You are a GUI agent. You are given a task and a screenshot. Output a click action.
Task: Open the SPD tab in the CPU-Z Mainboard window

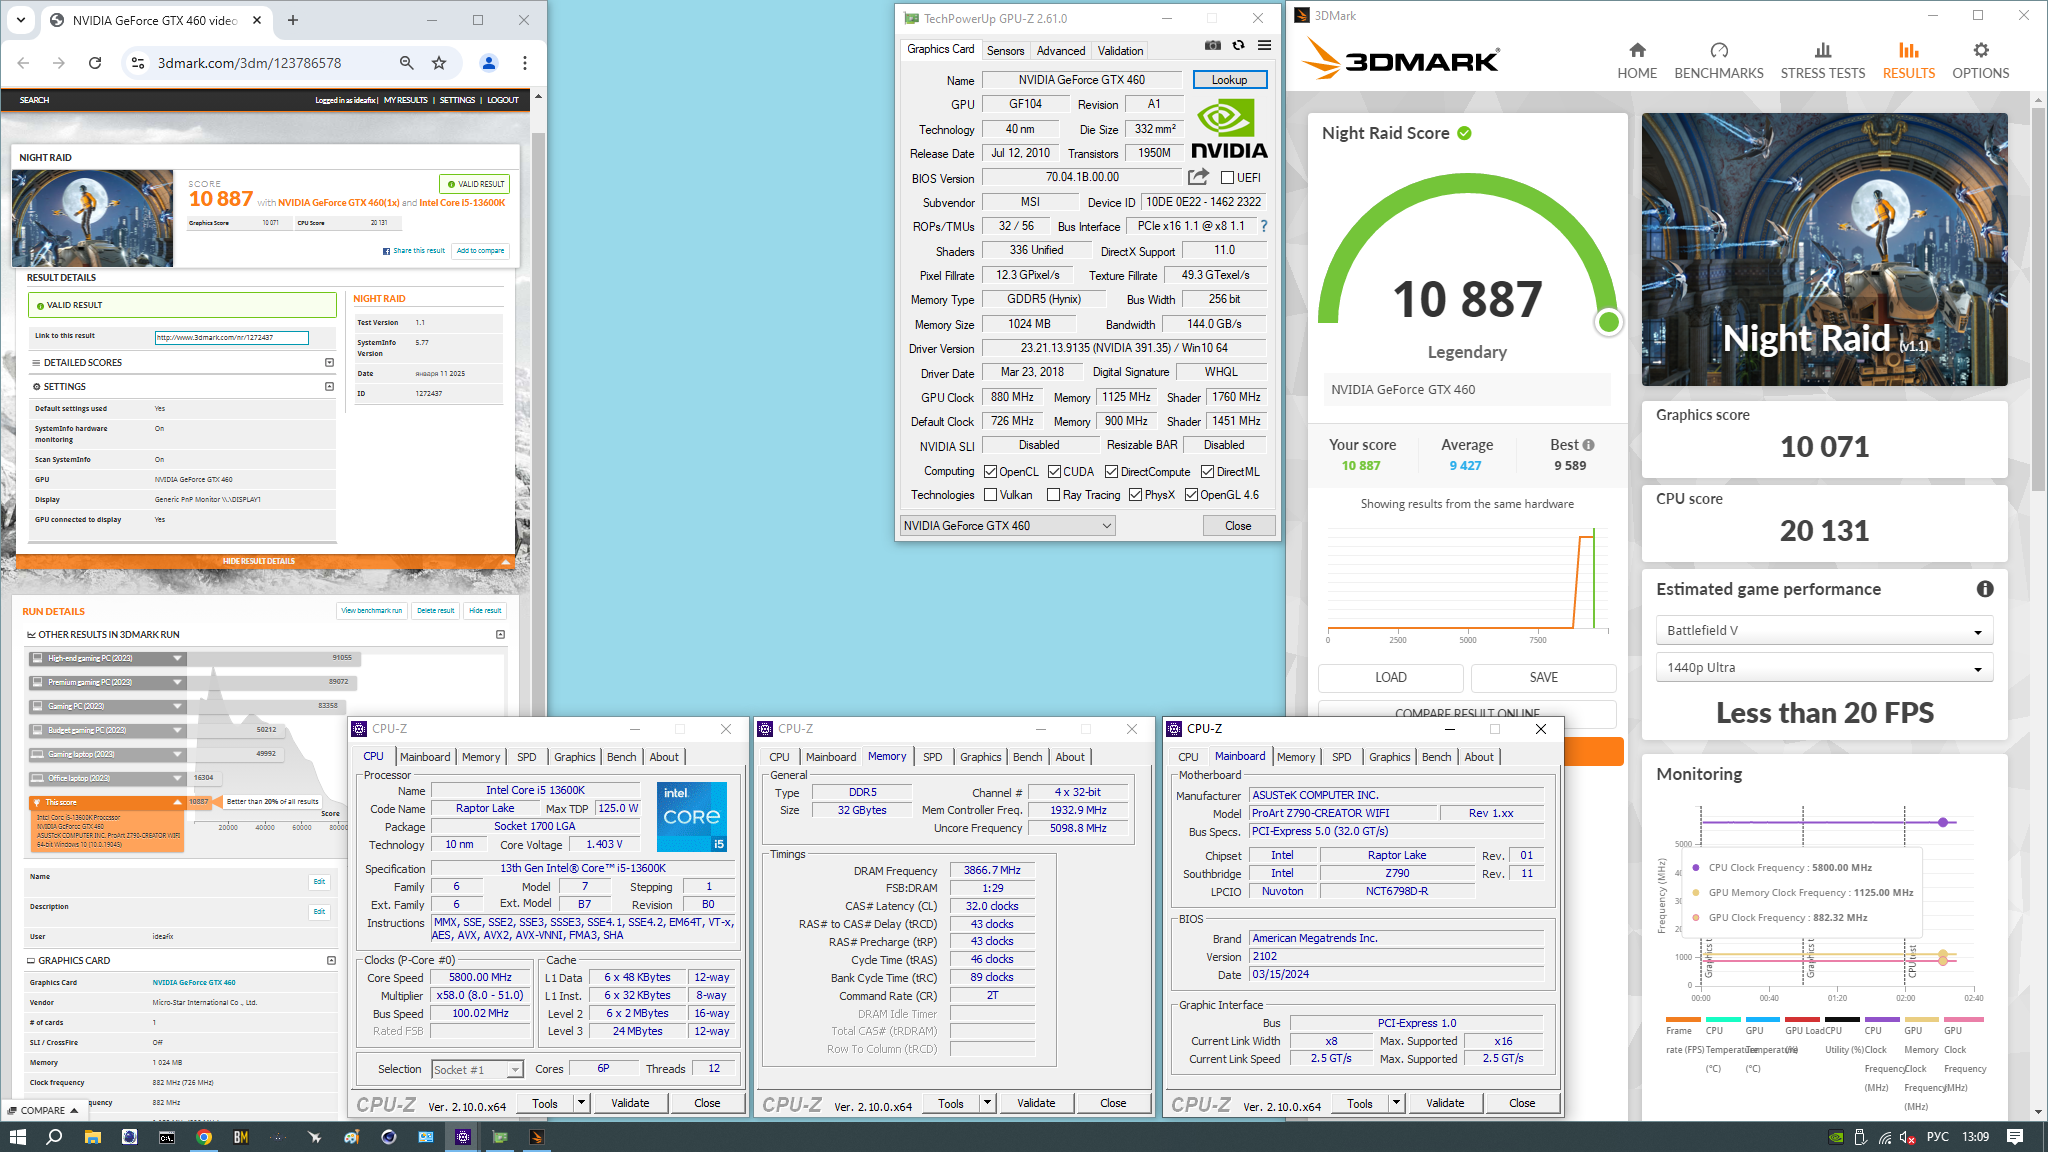[1341, 757]
